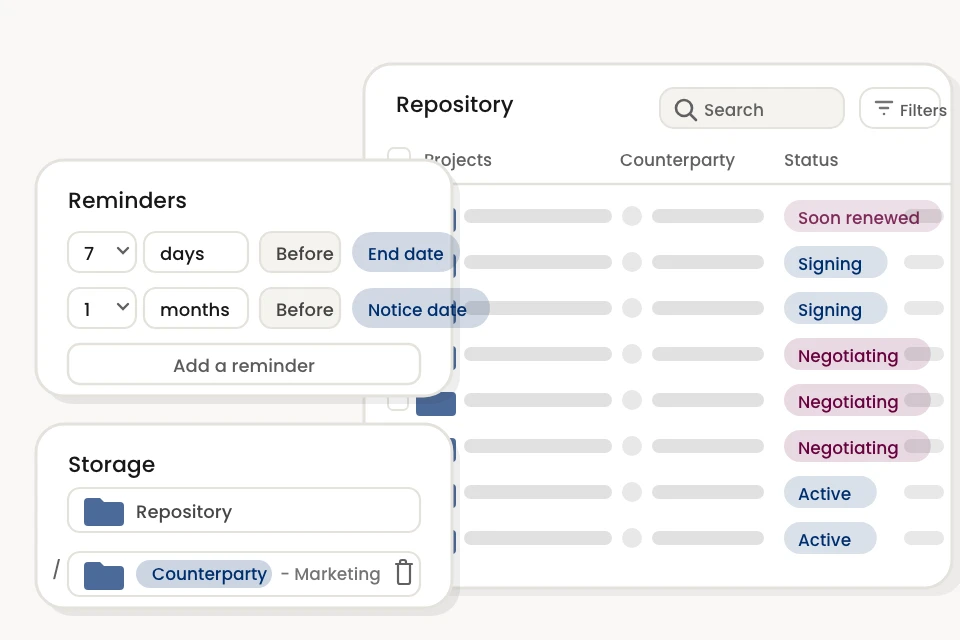
Task: Open the 7 number dropdown in Reminders
Action: pos(102,252)
